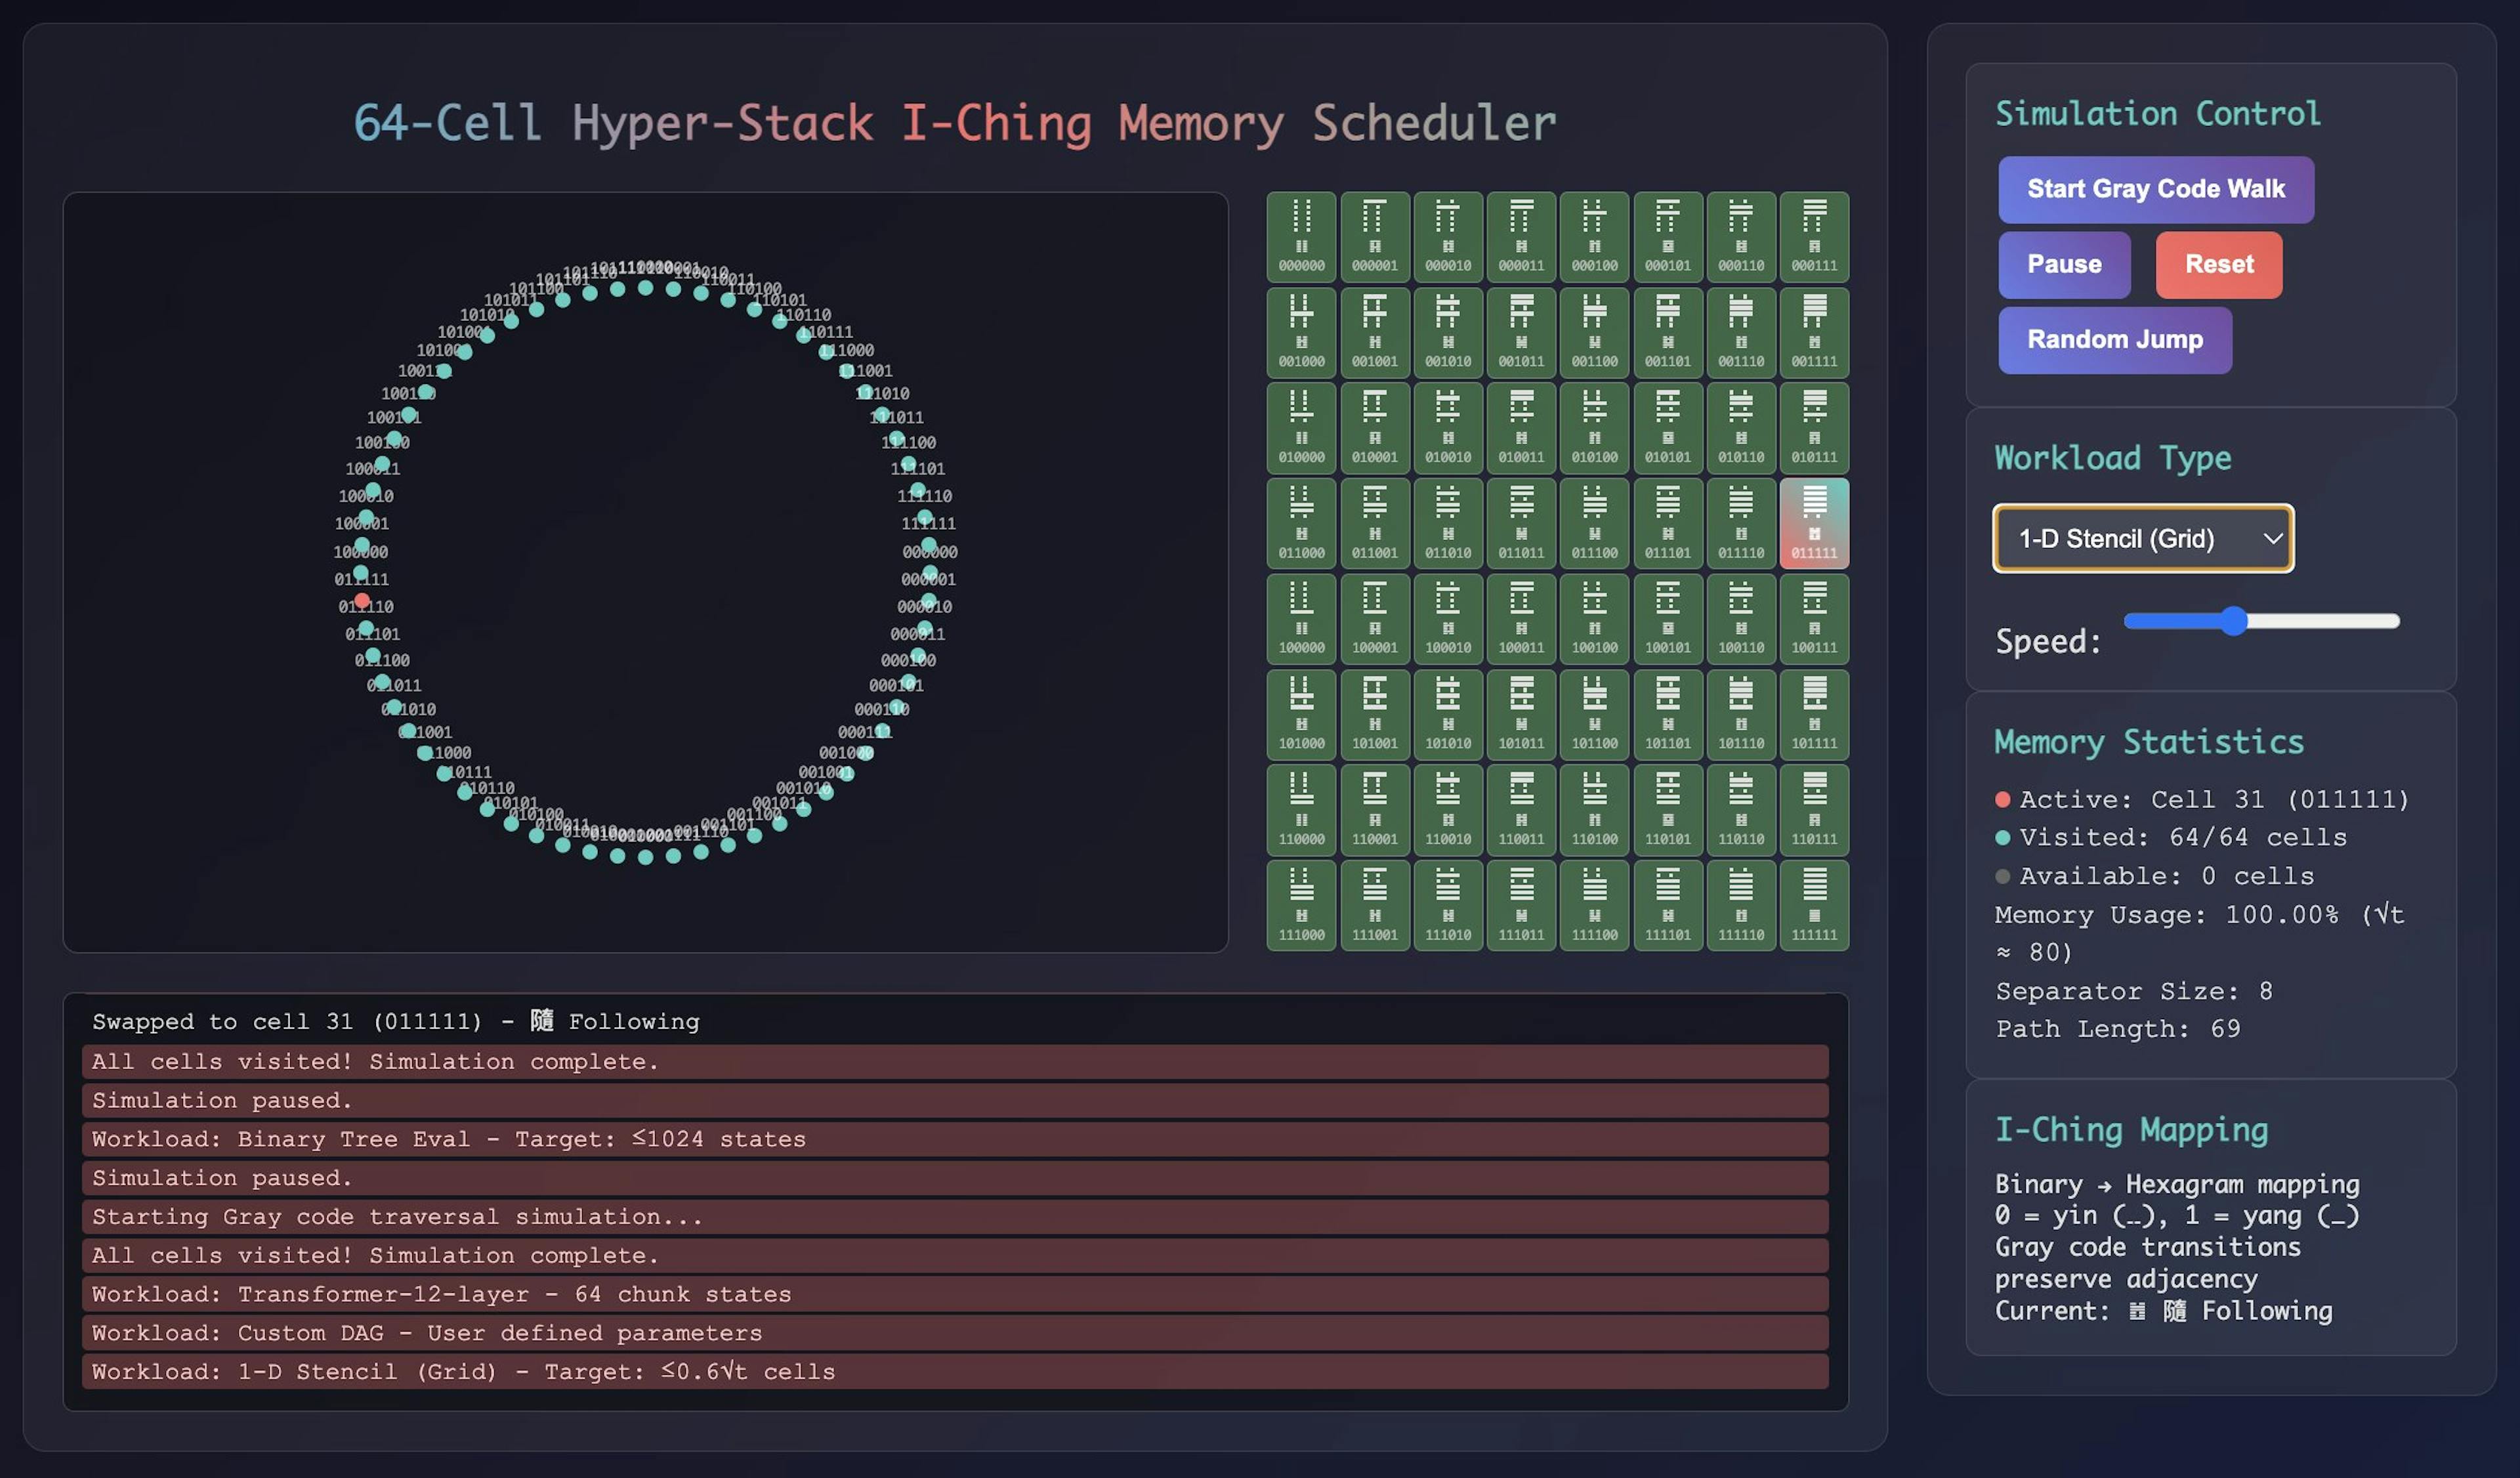Select hexagram cell 001100 in the grid
Image resolution: width=2520 pixels, height=1478 pixels.
[1594, 332]
